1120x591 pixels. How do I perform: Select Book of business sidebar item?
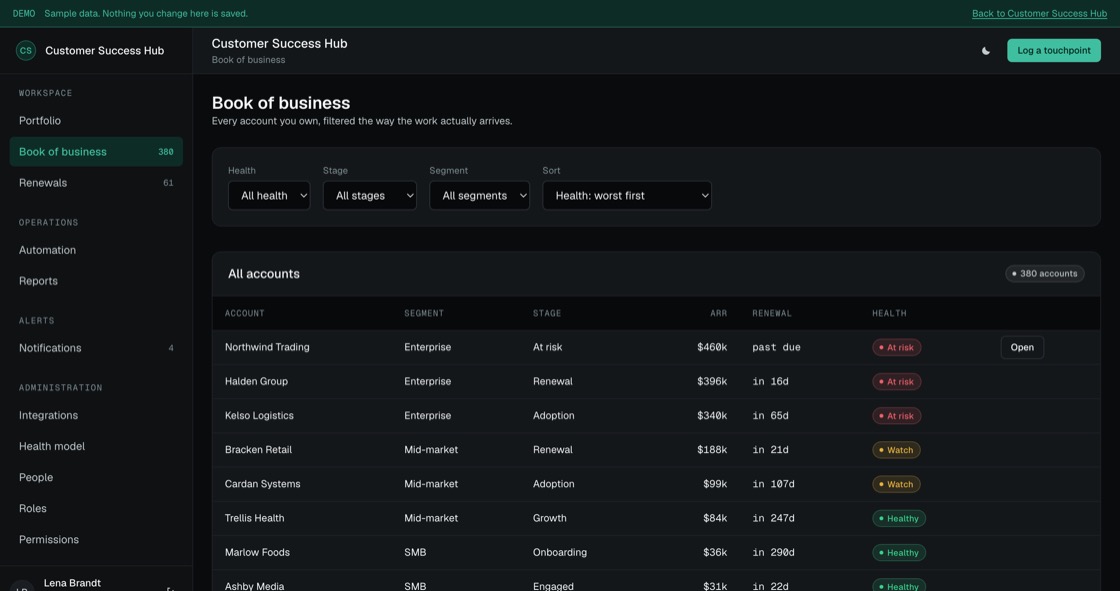click(x=96, y=152)
